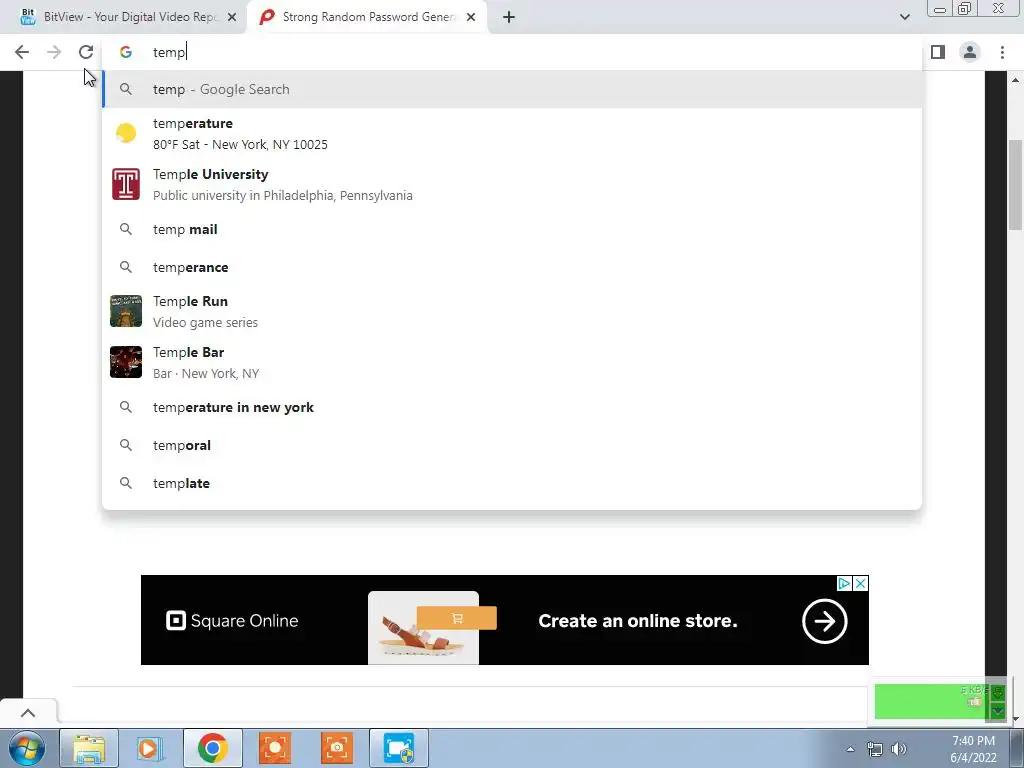Choose 'temperature in new york' suggestion
Image resolution: width=1024 pixels, height=768 pixels.
tap(512, 407)
